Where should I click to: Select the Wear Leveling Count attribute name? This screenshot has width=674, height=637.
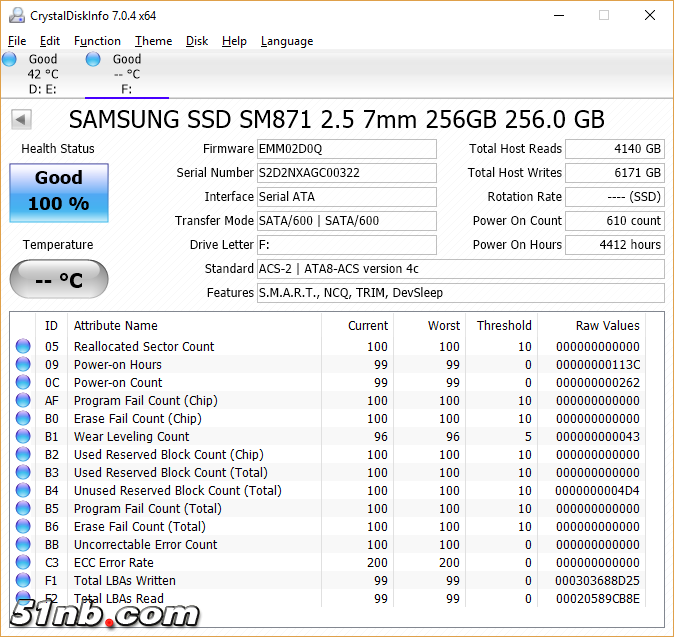click(132, 437)
